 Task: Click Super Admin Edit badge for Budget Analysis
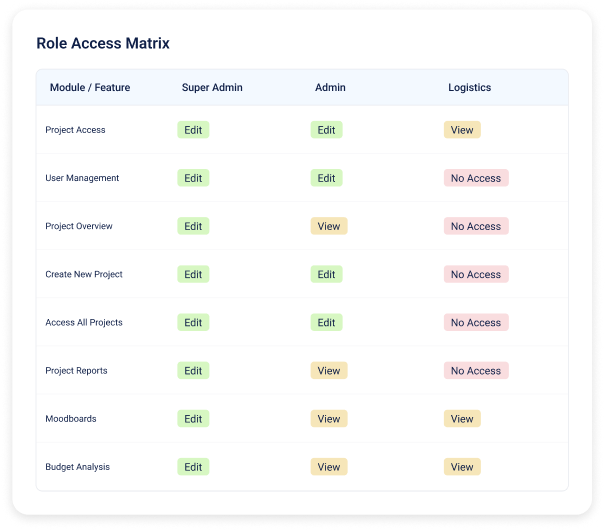(193, 467)
